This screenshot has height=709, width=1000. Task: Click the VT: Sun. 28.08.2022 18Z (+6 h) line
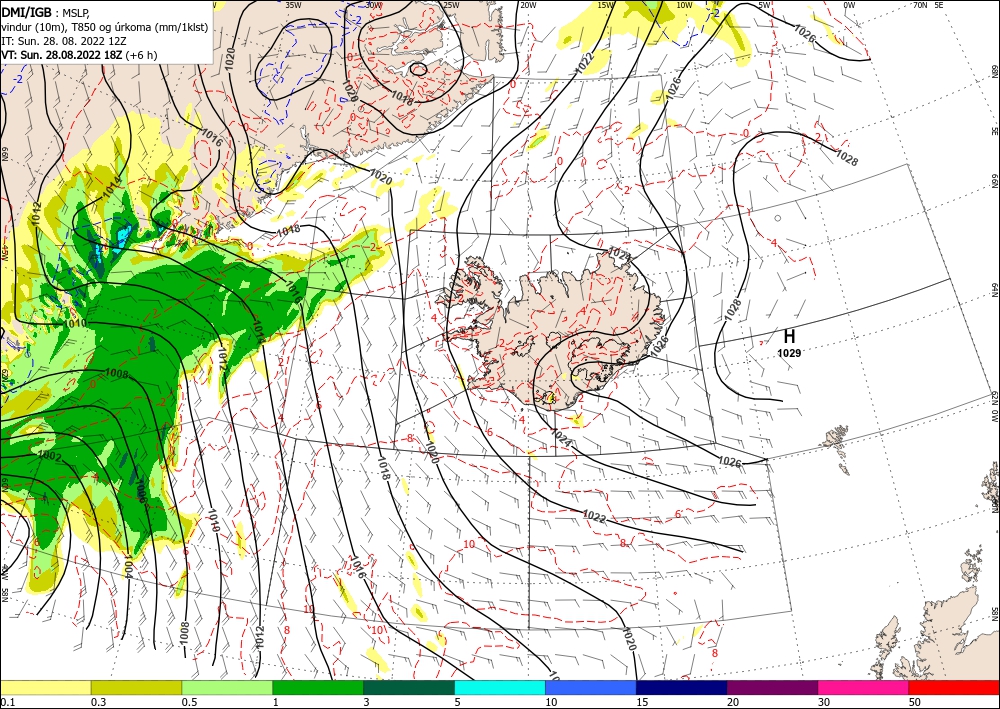(79, 55)
